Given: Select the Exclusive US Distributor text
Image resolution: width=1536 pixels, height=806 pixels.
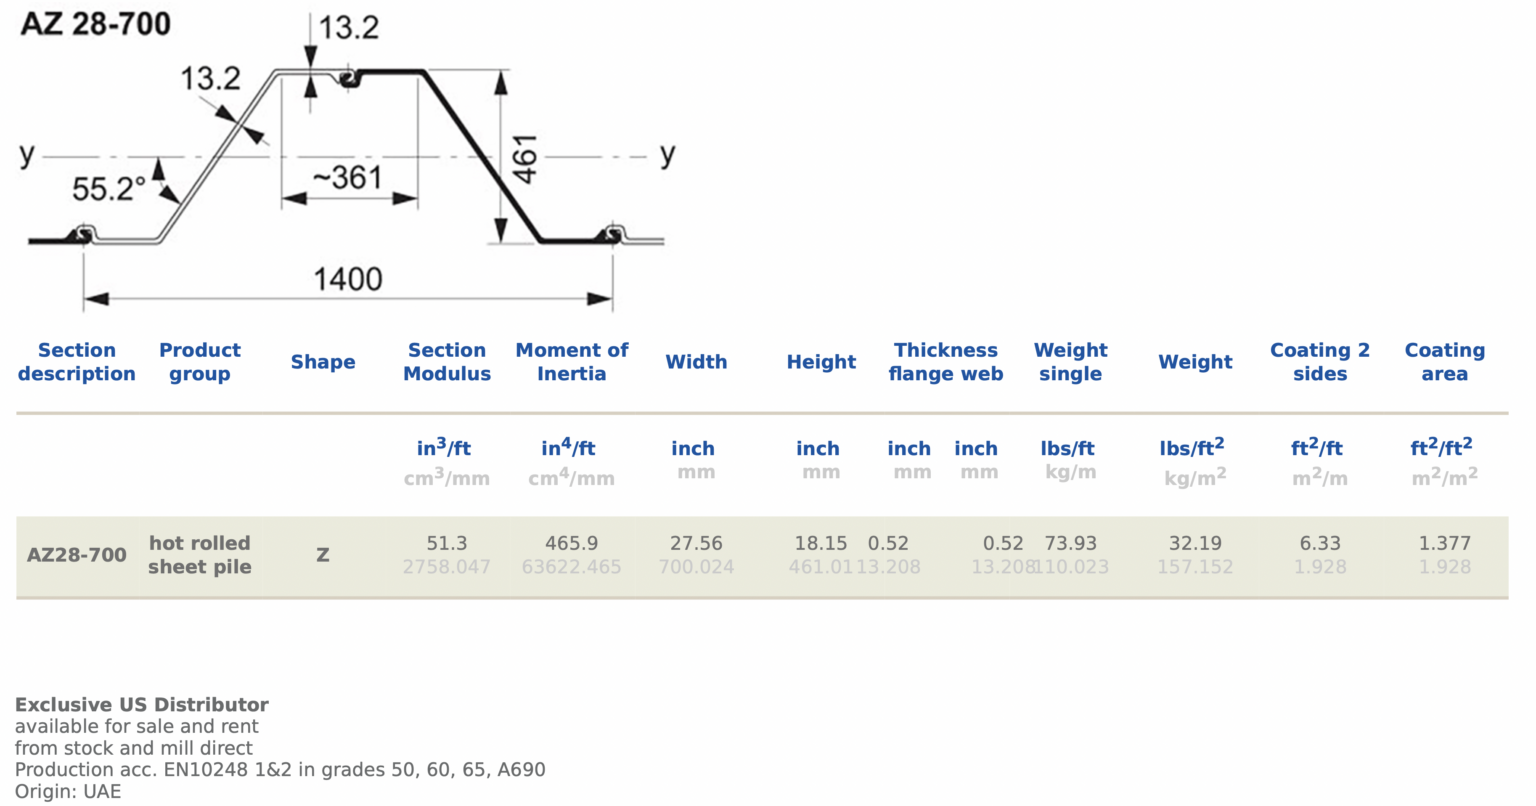Looking at the screenshot, I should 142,704.
